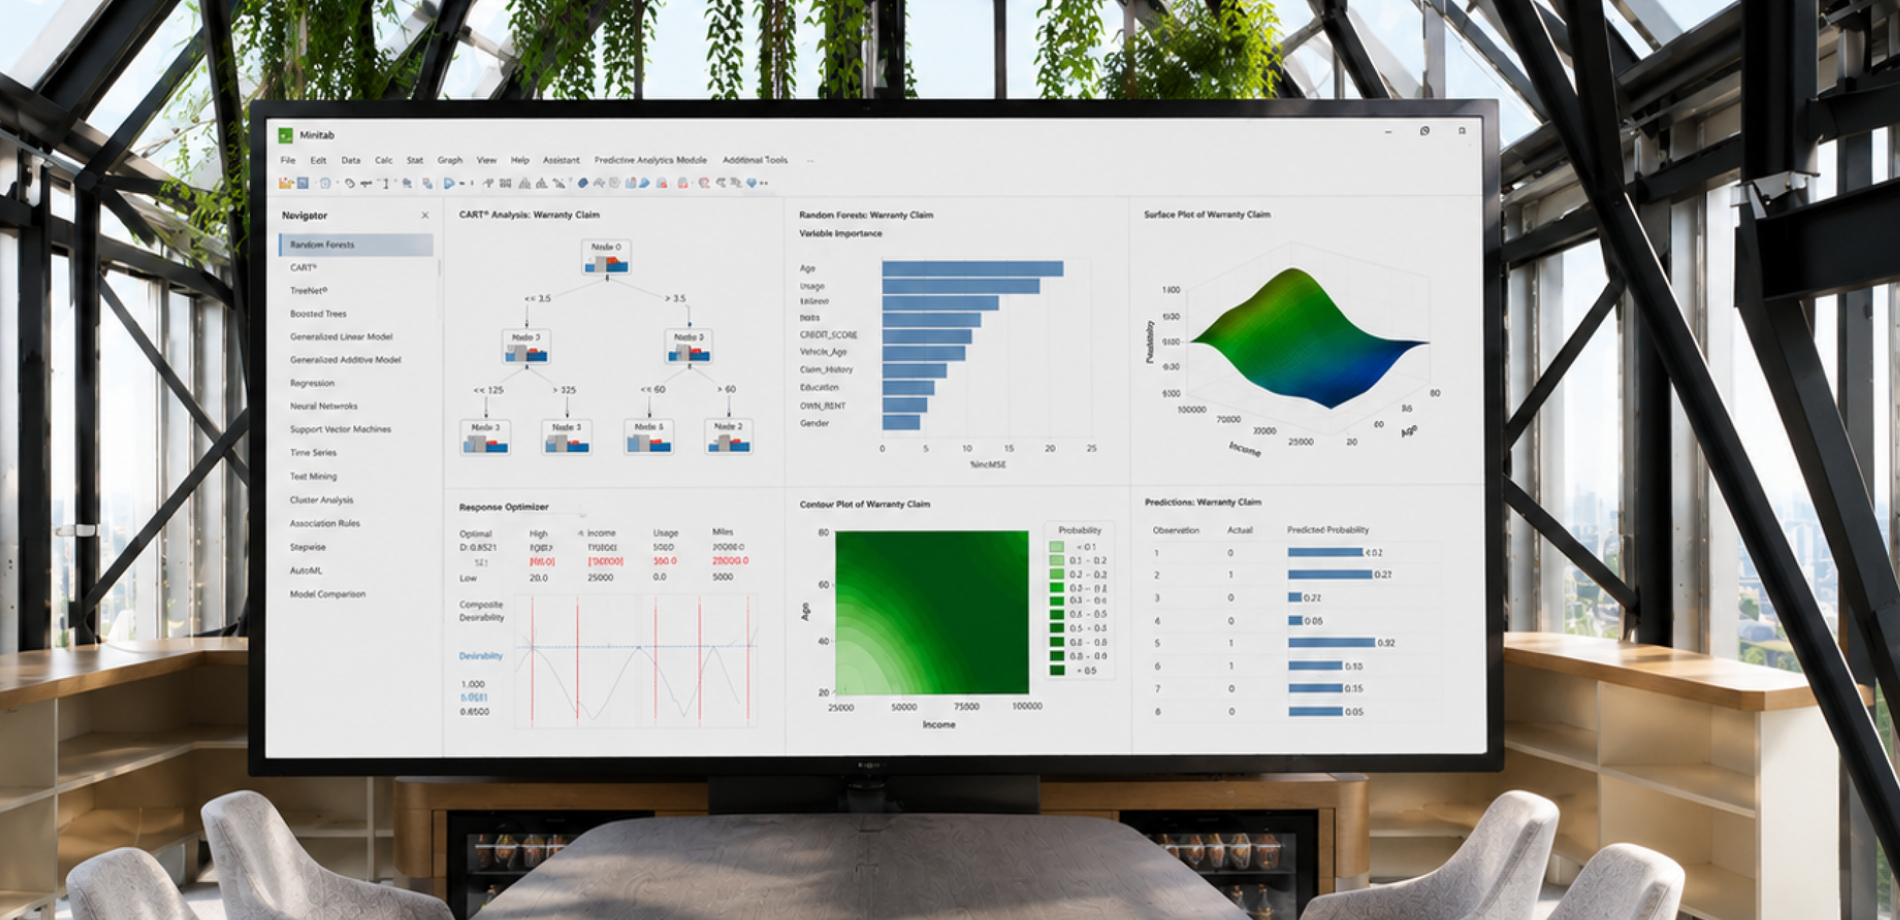Viewport: 1900px width, 920px height.
Task: Click the Usage bar in Variable Importance
Action: point(961,286)
